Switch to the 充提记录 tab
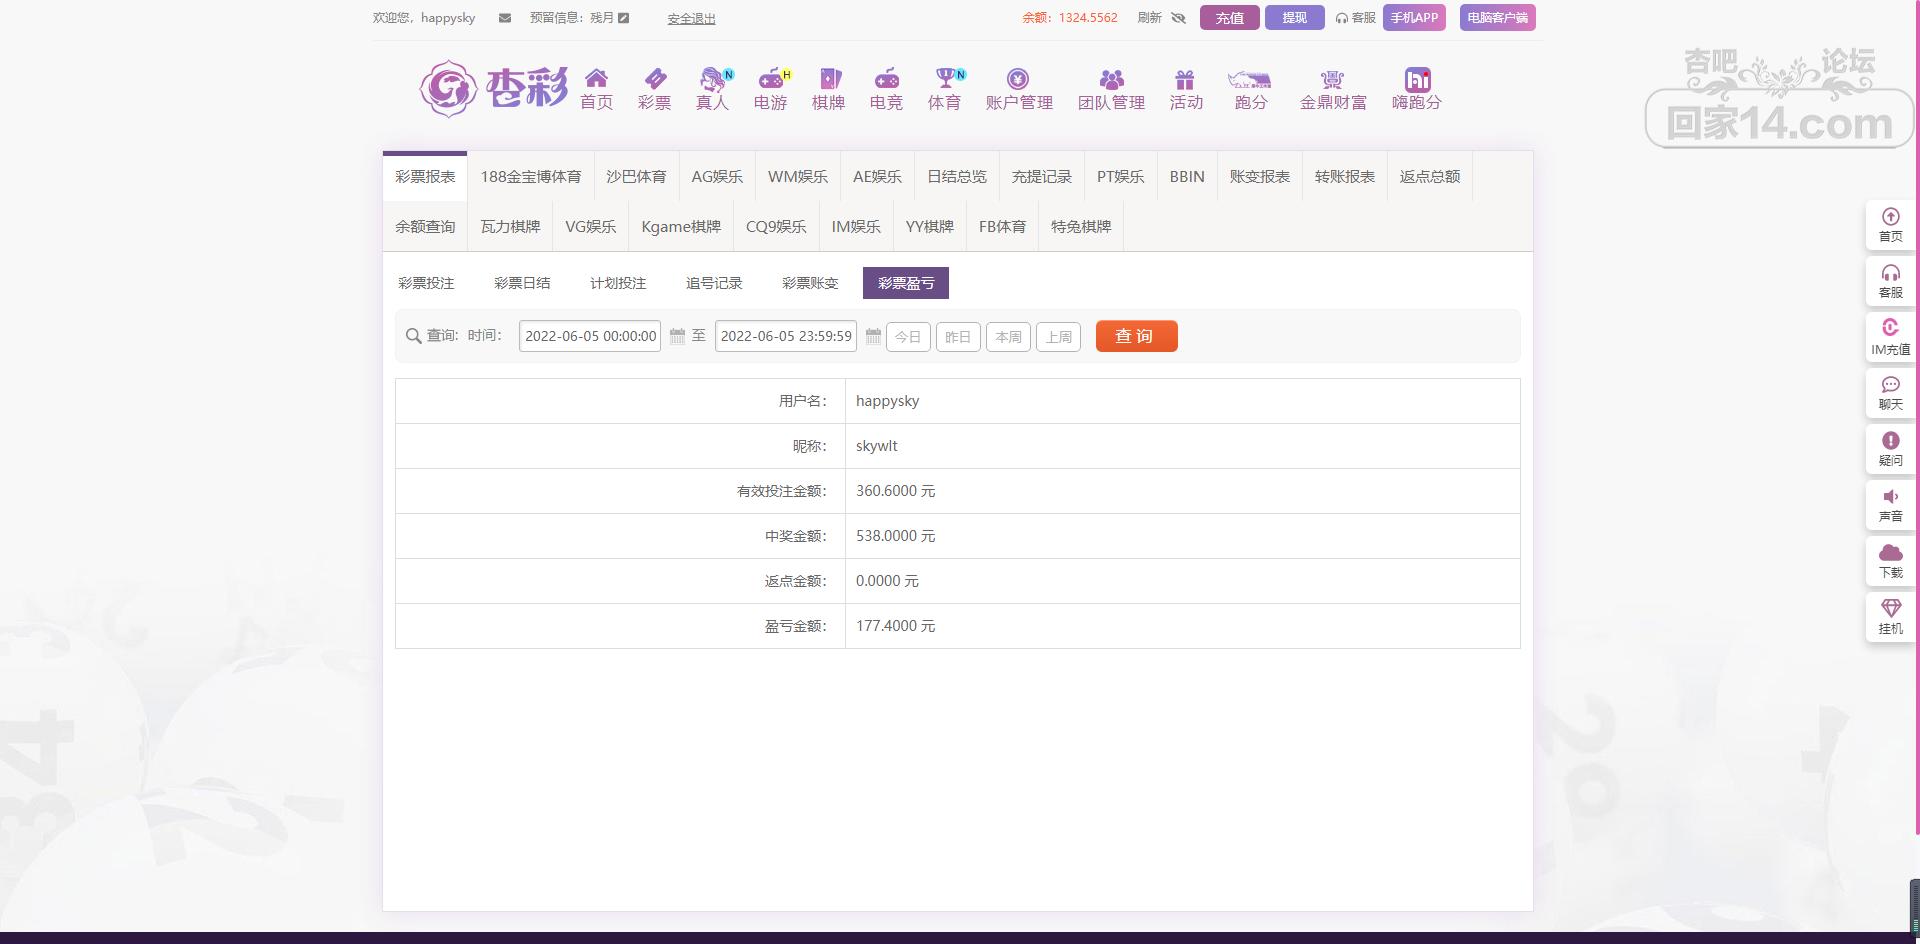The width and height of the screenshot is (1920, 944). click(x=1041, y=177)
